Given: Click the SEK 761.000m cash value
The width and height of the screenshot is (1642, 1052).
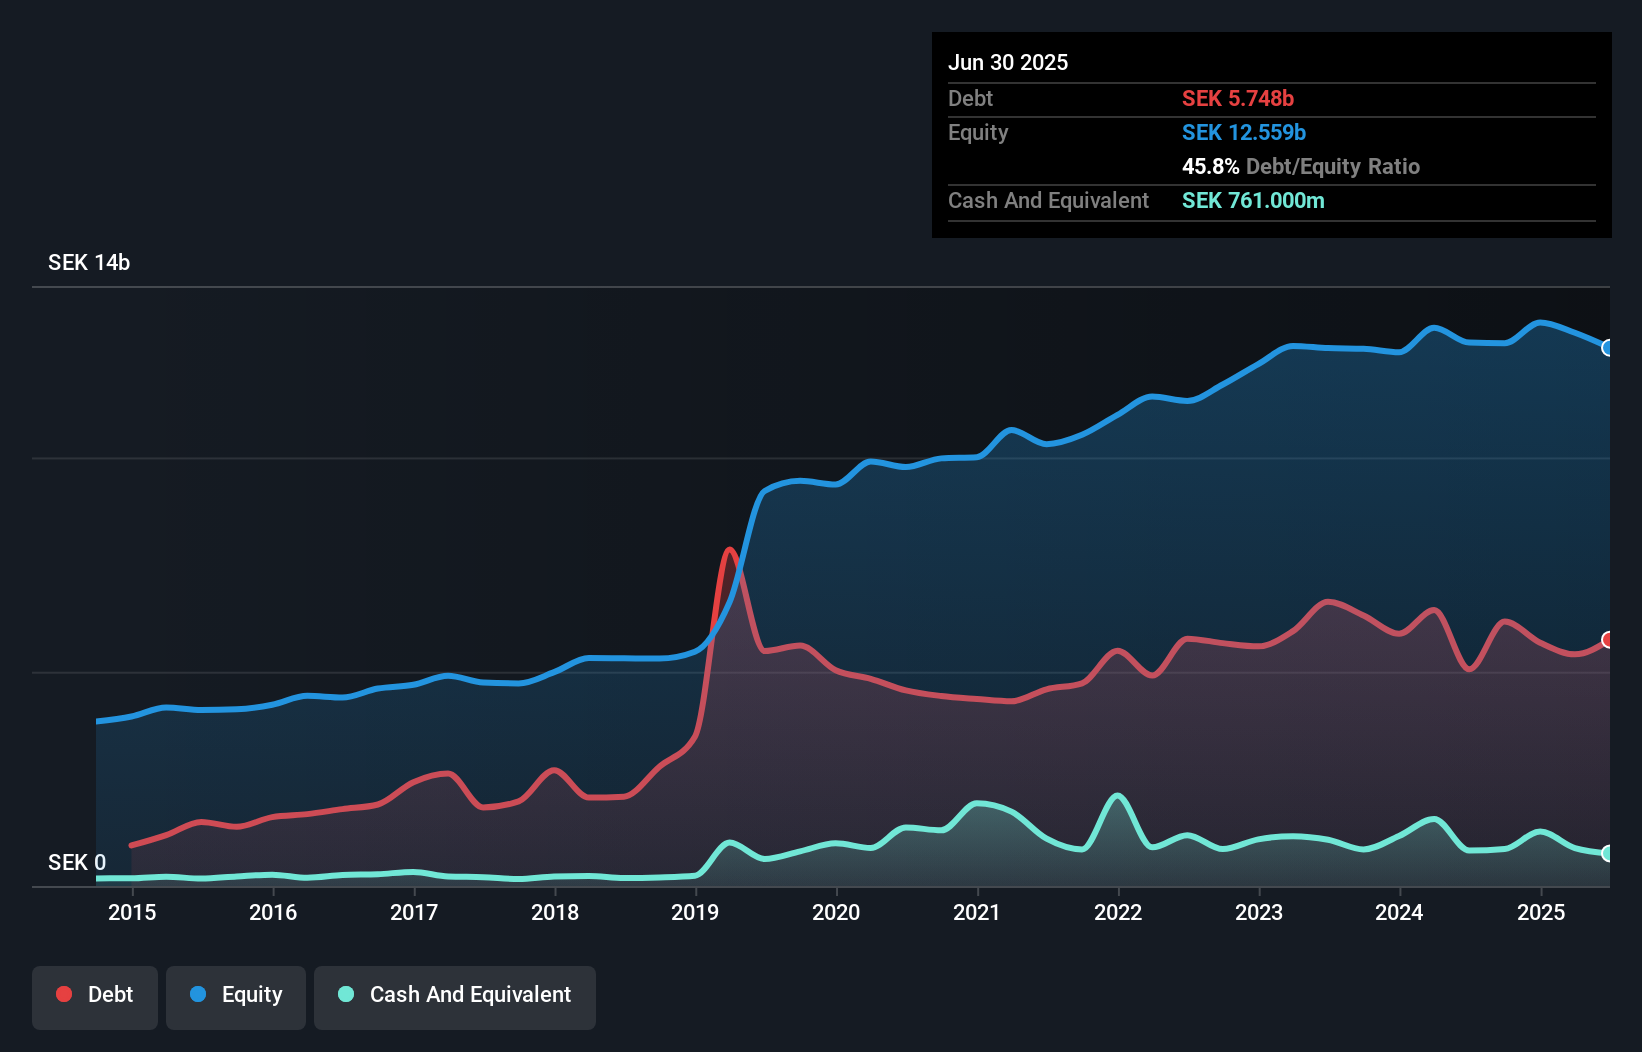Looking at the screenshot, I should tap(1253, 201).
